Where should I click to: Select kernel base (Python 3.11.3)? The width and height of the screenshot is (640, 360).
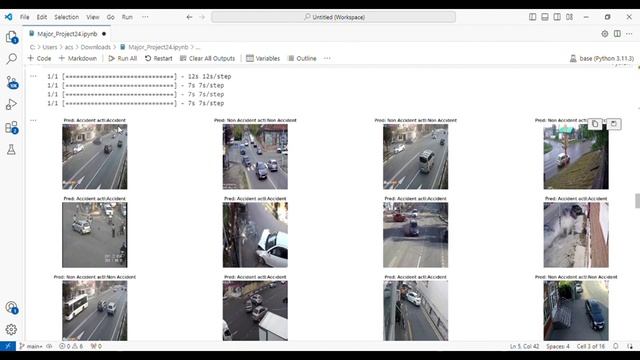(602, 58)
